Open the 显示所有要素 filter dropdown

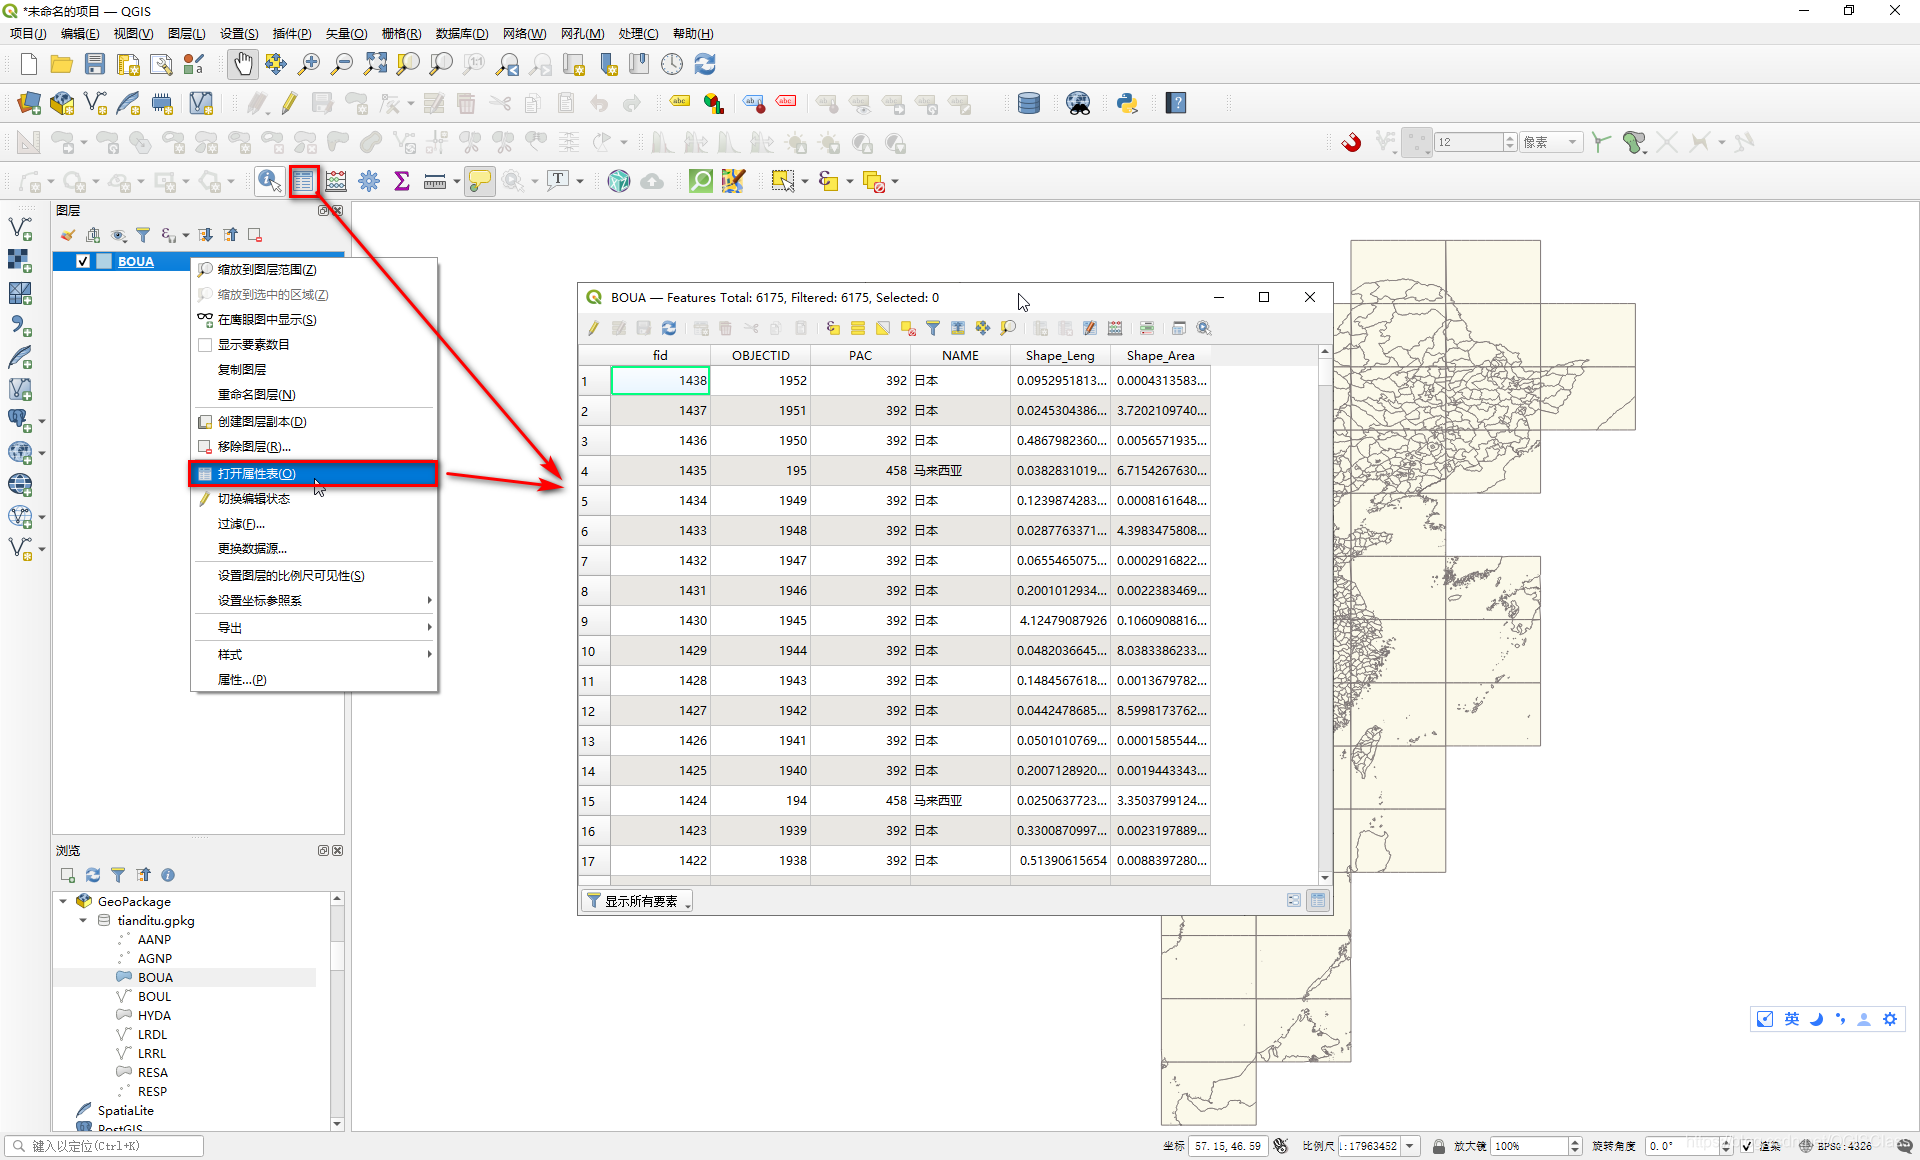pyautogui.click(x=638, y=901)
